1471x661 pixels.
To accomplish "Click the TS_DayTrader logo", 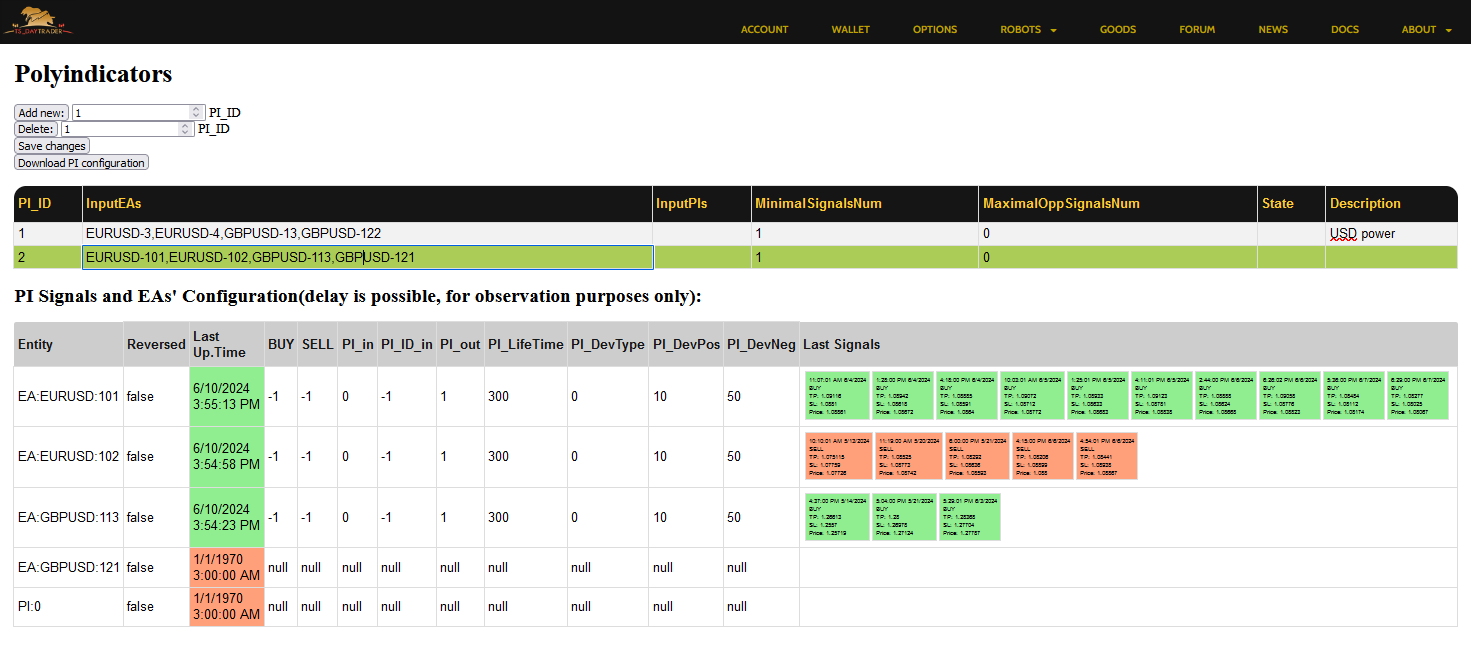I will pos(37,21).
